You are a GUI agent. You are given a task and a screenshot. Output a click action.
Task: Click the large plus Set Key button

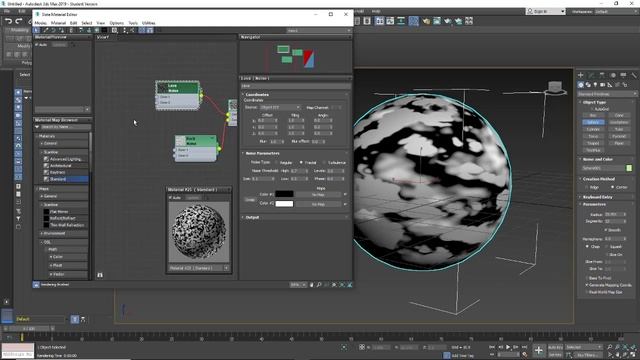point(539,350)
